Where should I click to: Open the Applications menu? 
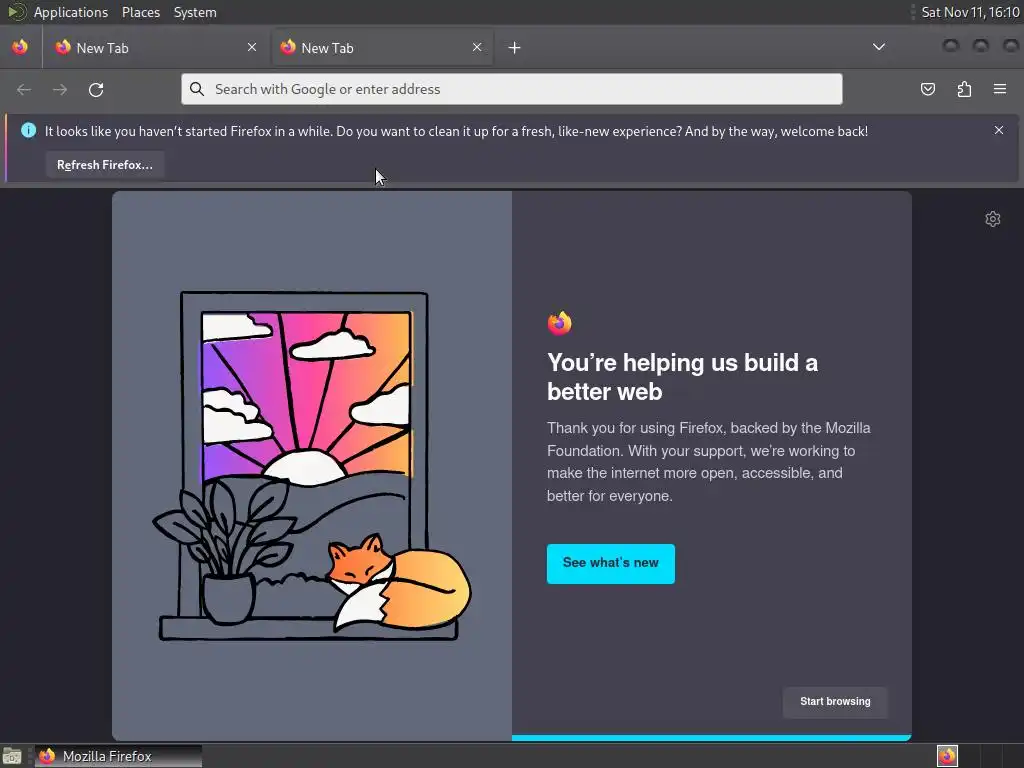[71, 12]
